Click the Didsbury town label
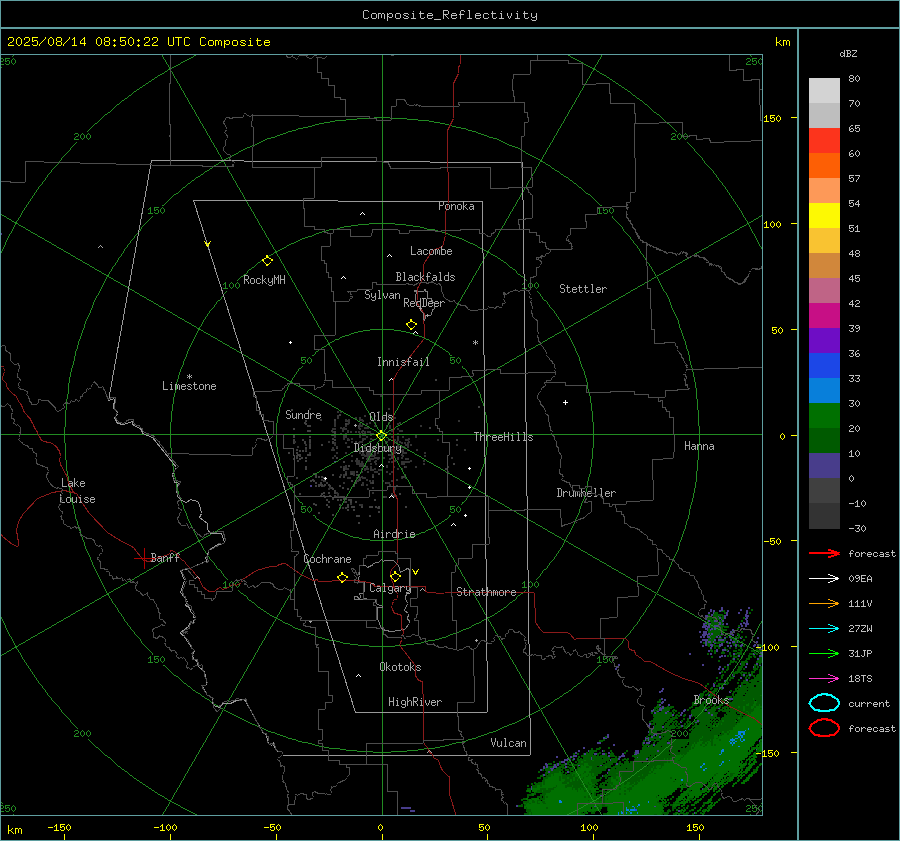 click(x=378, y=448)
